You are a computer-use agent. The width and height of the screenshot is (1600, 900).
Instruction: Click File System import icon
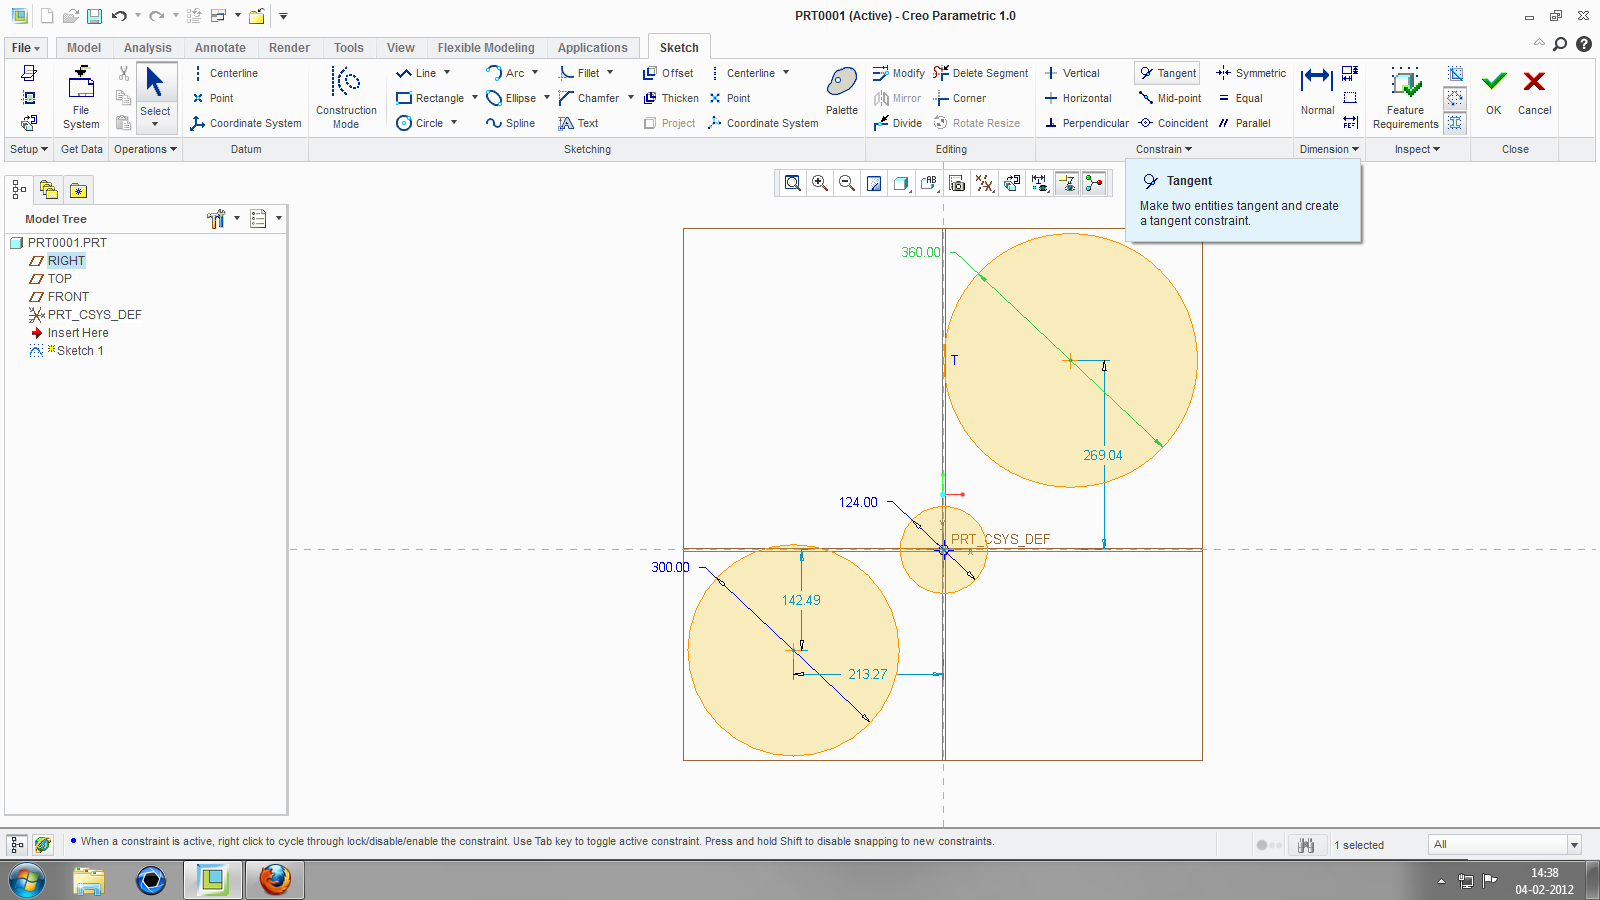click(81, 98)
